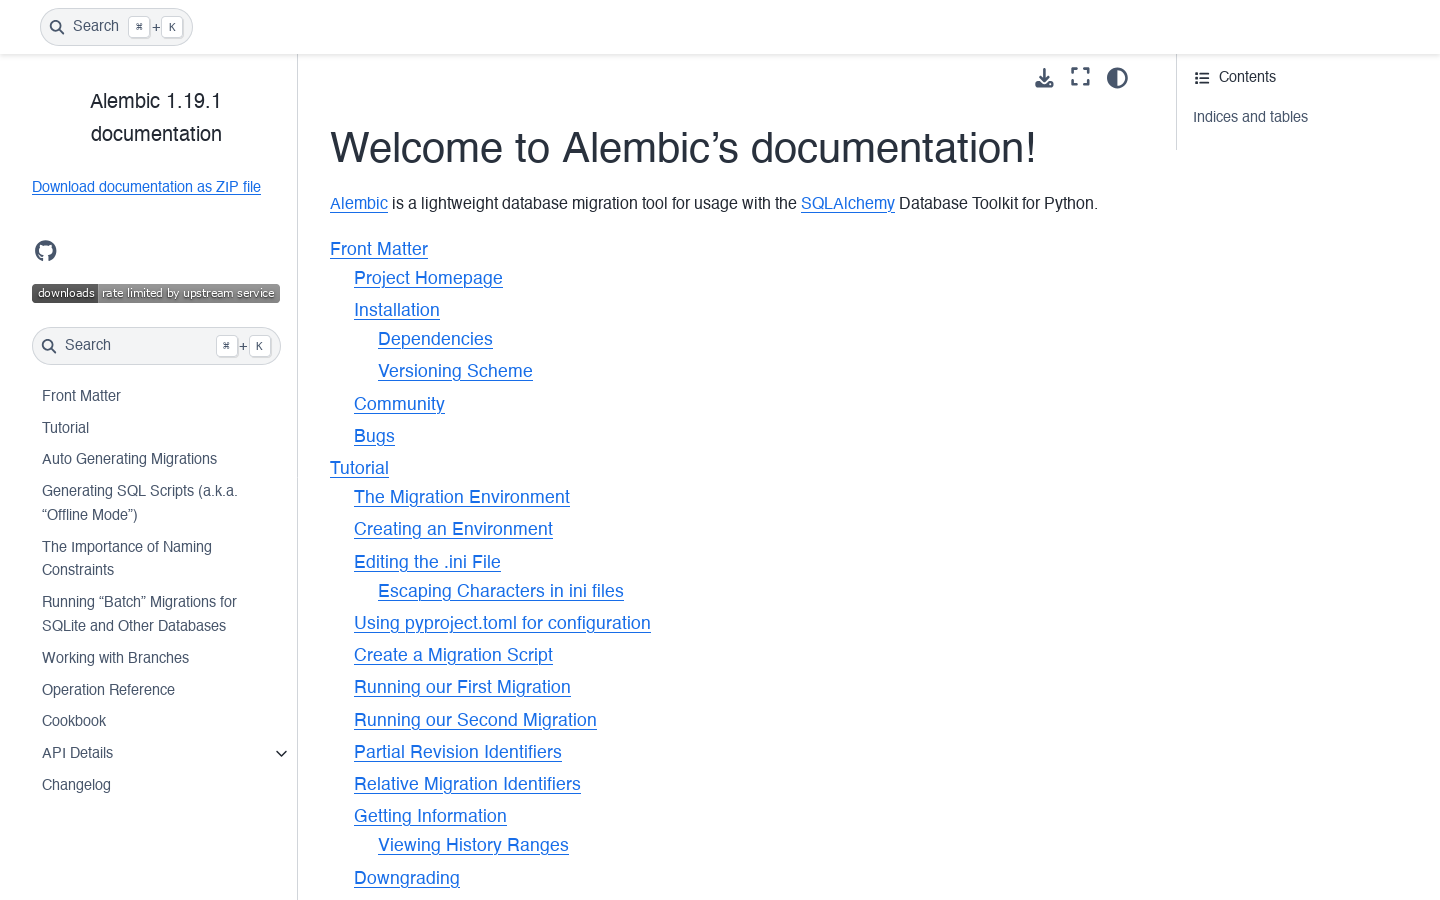Viewport: 1440px width, 900px height.
Task: Open Creating an Environment link
Action: tap(453, 529)
